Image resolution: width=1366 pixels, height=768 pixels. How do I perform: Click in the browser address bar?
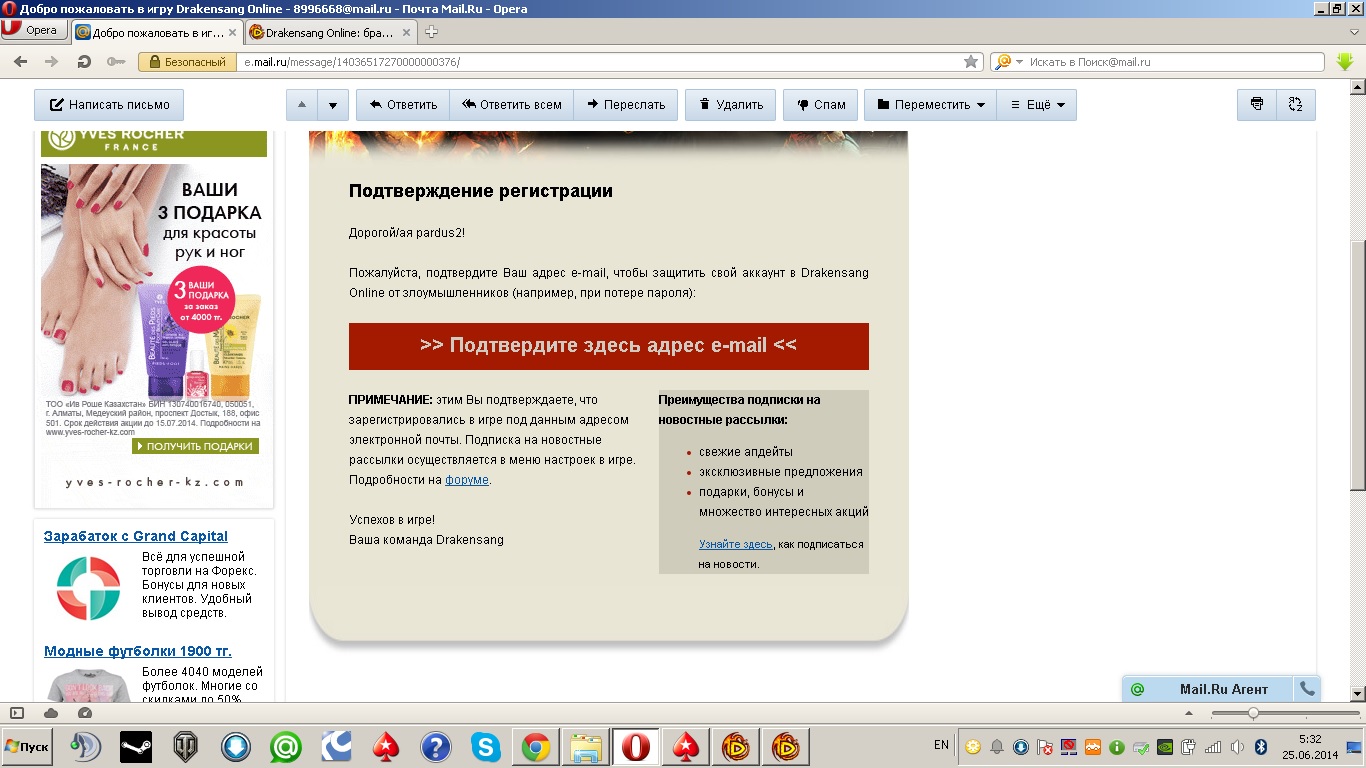[600, 62]
